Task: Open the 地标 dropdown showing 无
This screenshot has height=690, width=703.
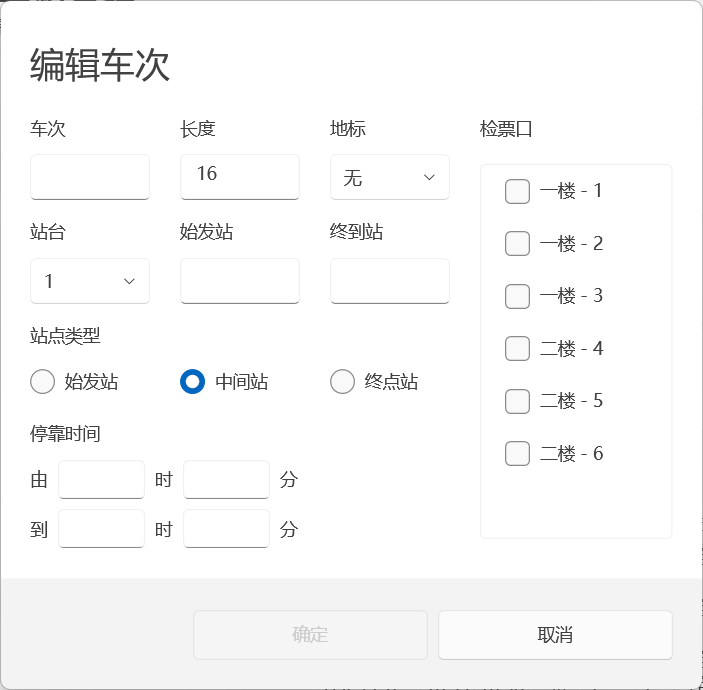Action: pos(389,177)
